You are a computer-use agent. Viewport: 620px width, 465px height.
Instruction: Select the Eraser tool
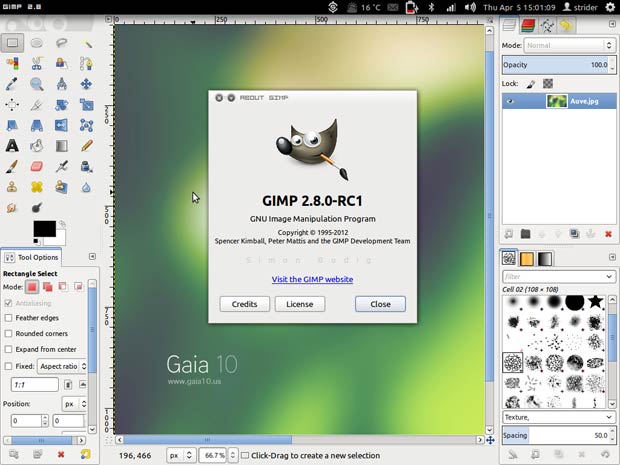coord(37,166)
